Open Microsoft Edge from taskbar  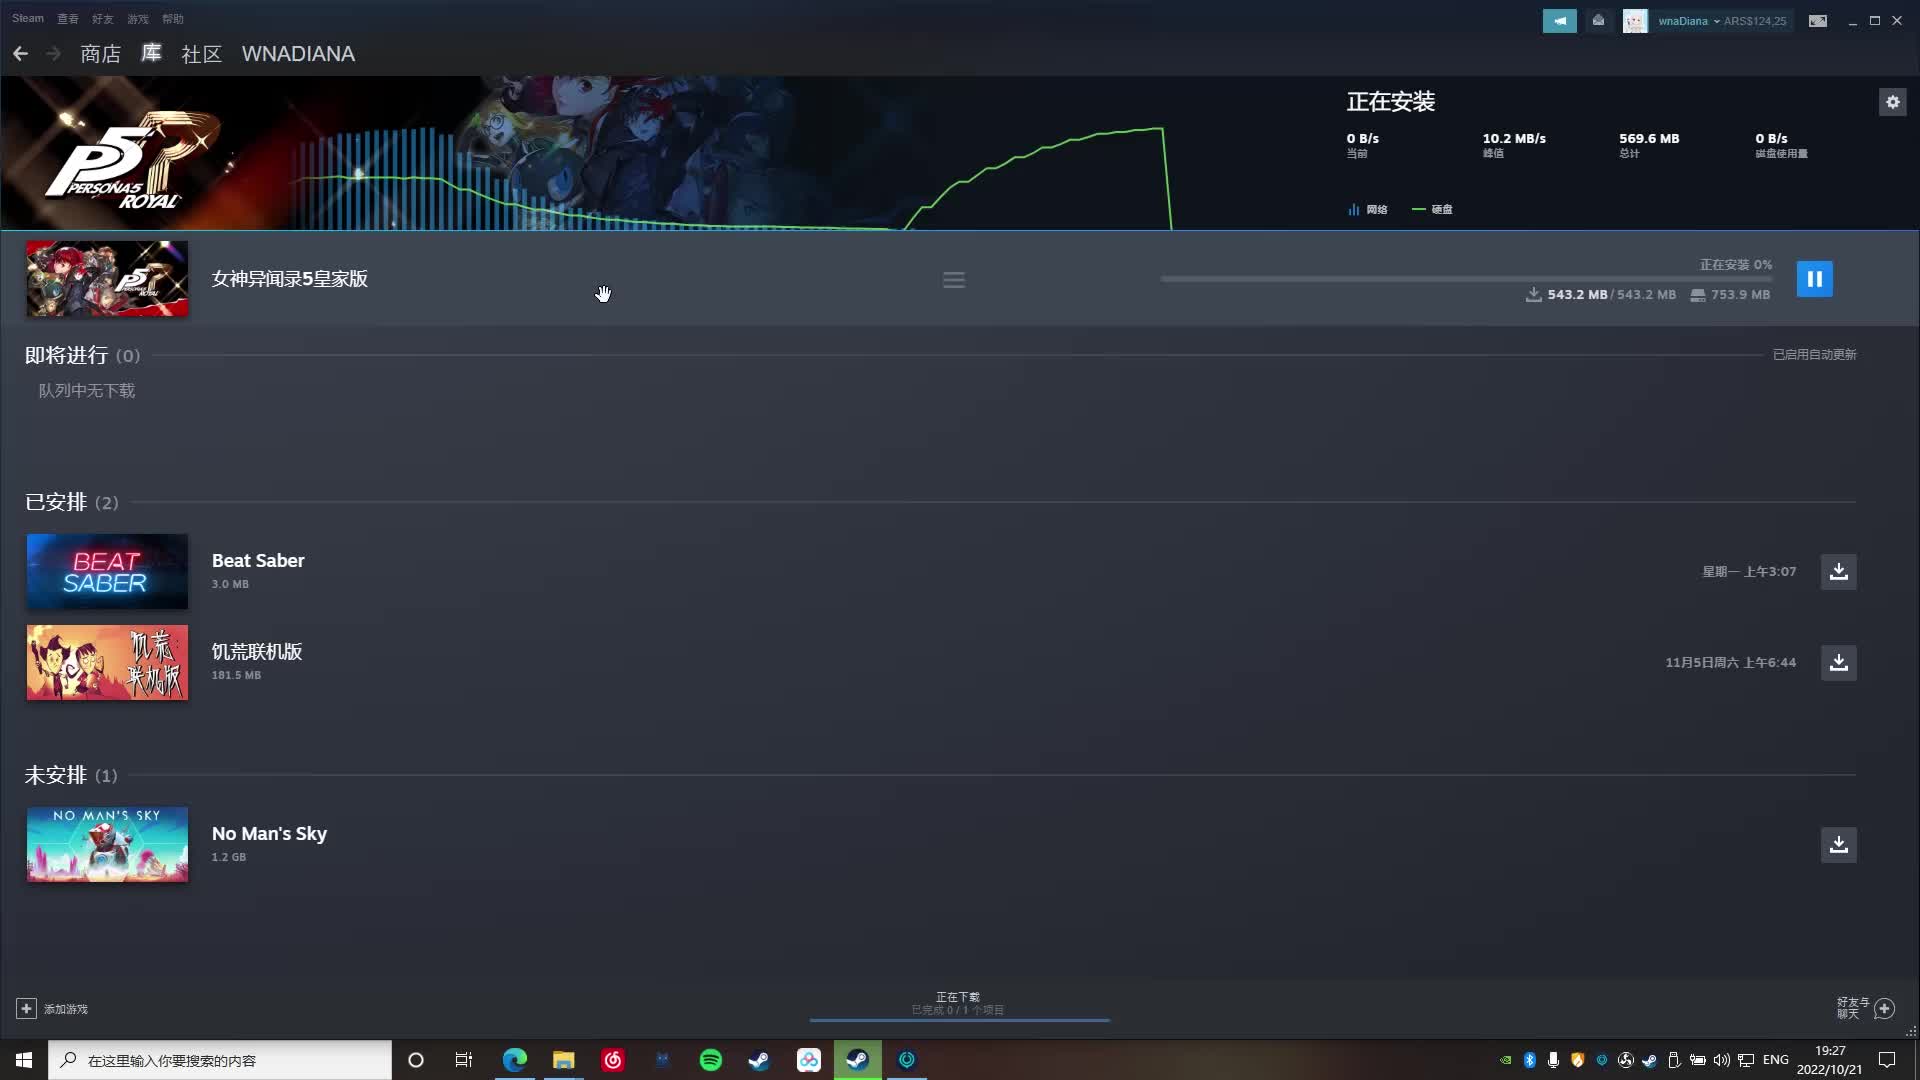pyautogui.click(x=515, y=1060)
